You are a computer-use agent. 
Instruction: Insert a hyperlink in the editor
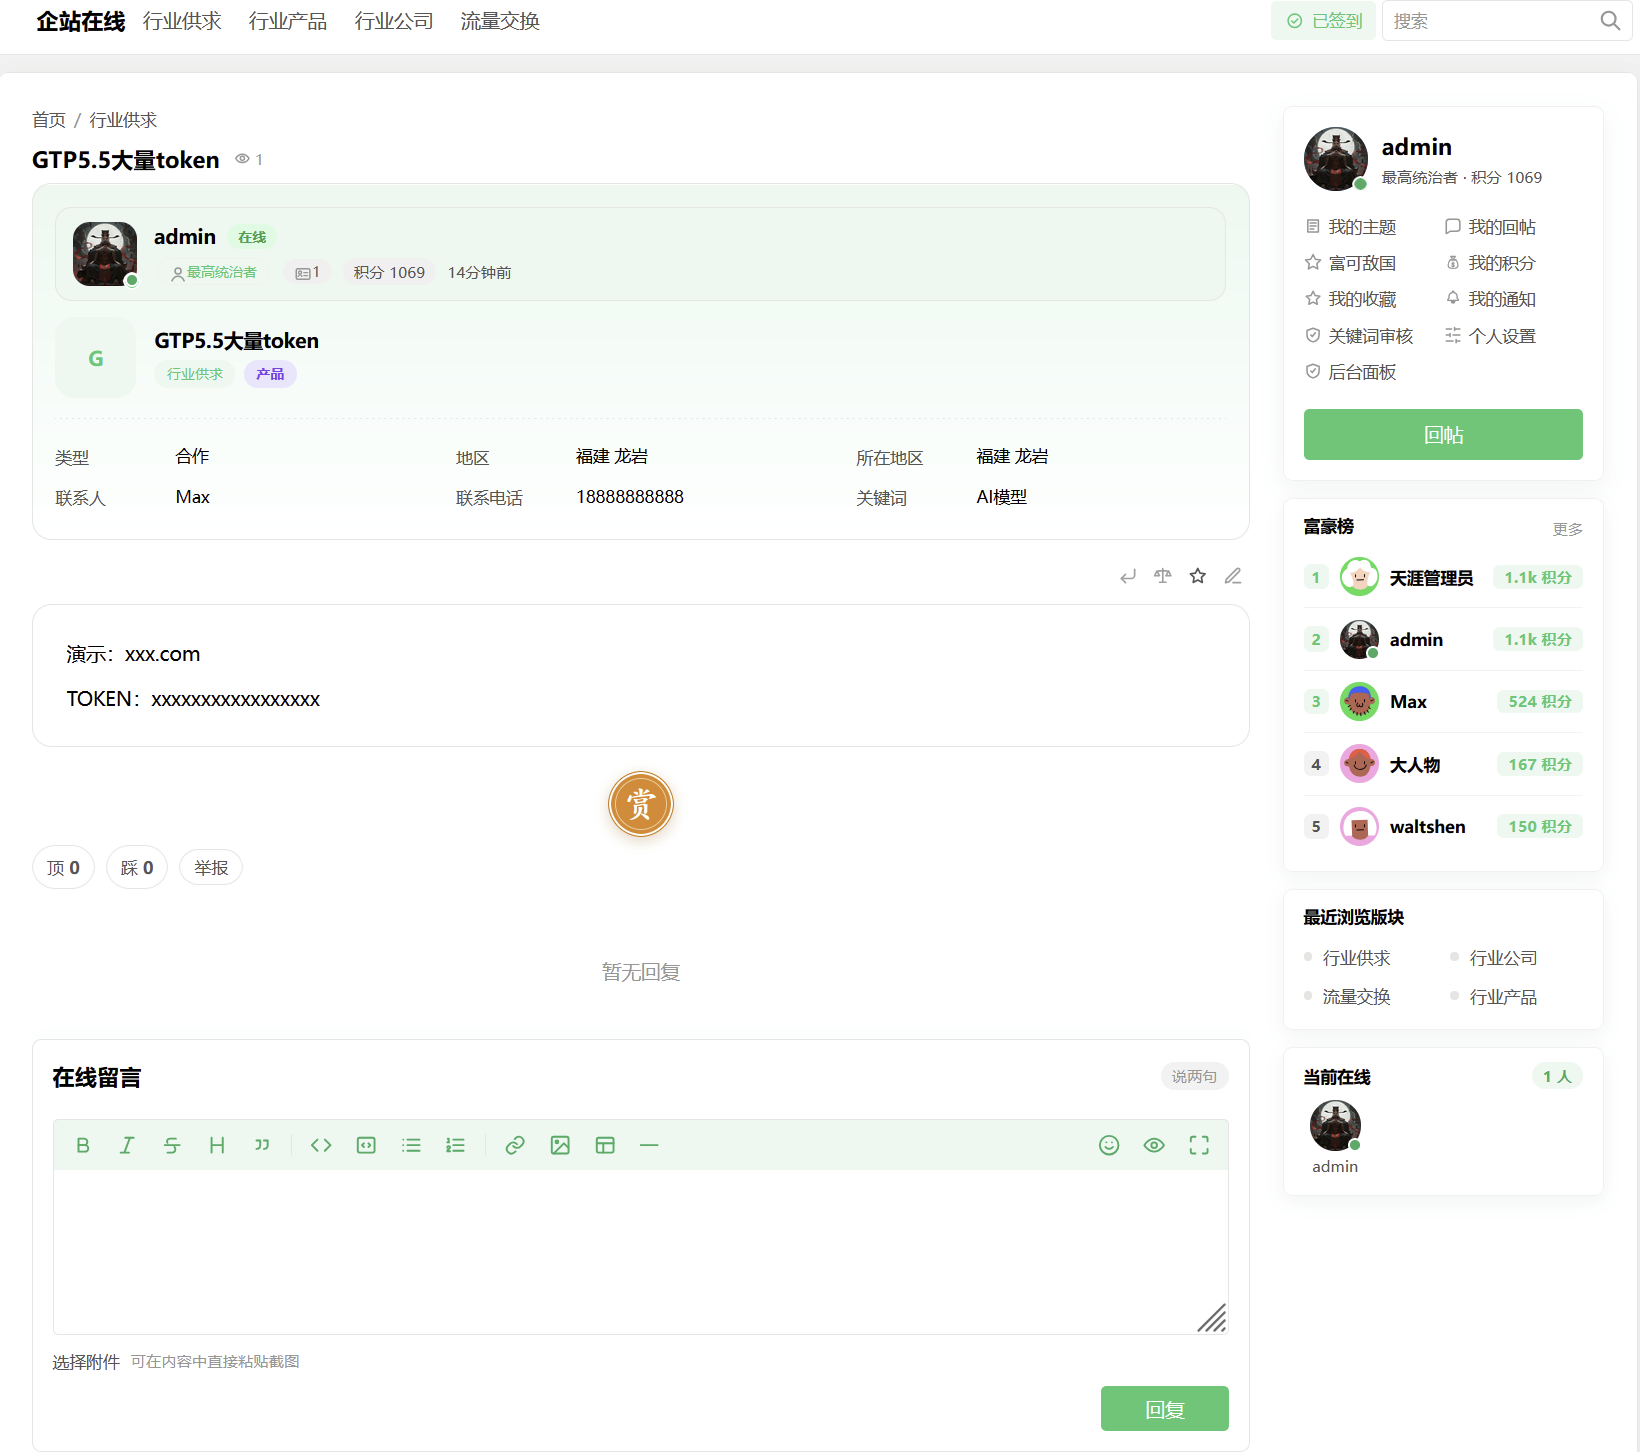point(515,1145)
